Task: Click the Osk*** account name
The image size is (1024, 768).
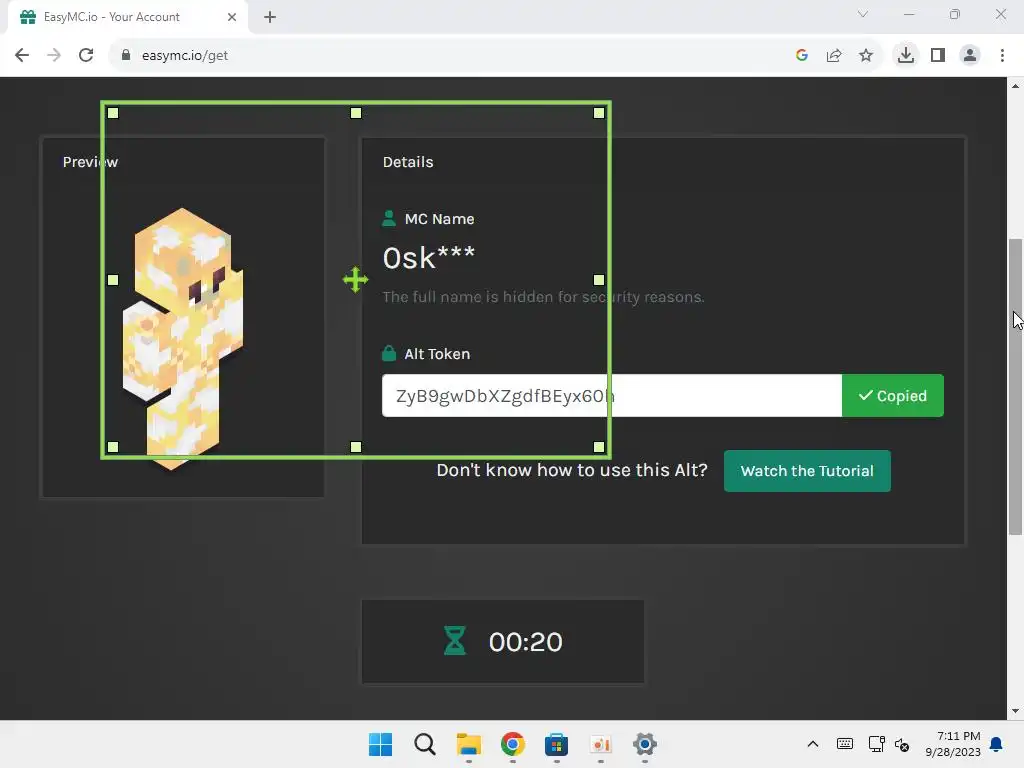Action: [x=428, y=258]
